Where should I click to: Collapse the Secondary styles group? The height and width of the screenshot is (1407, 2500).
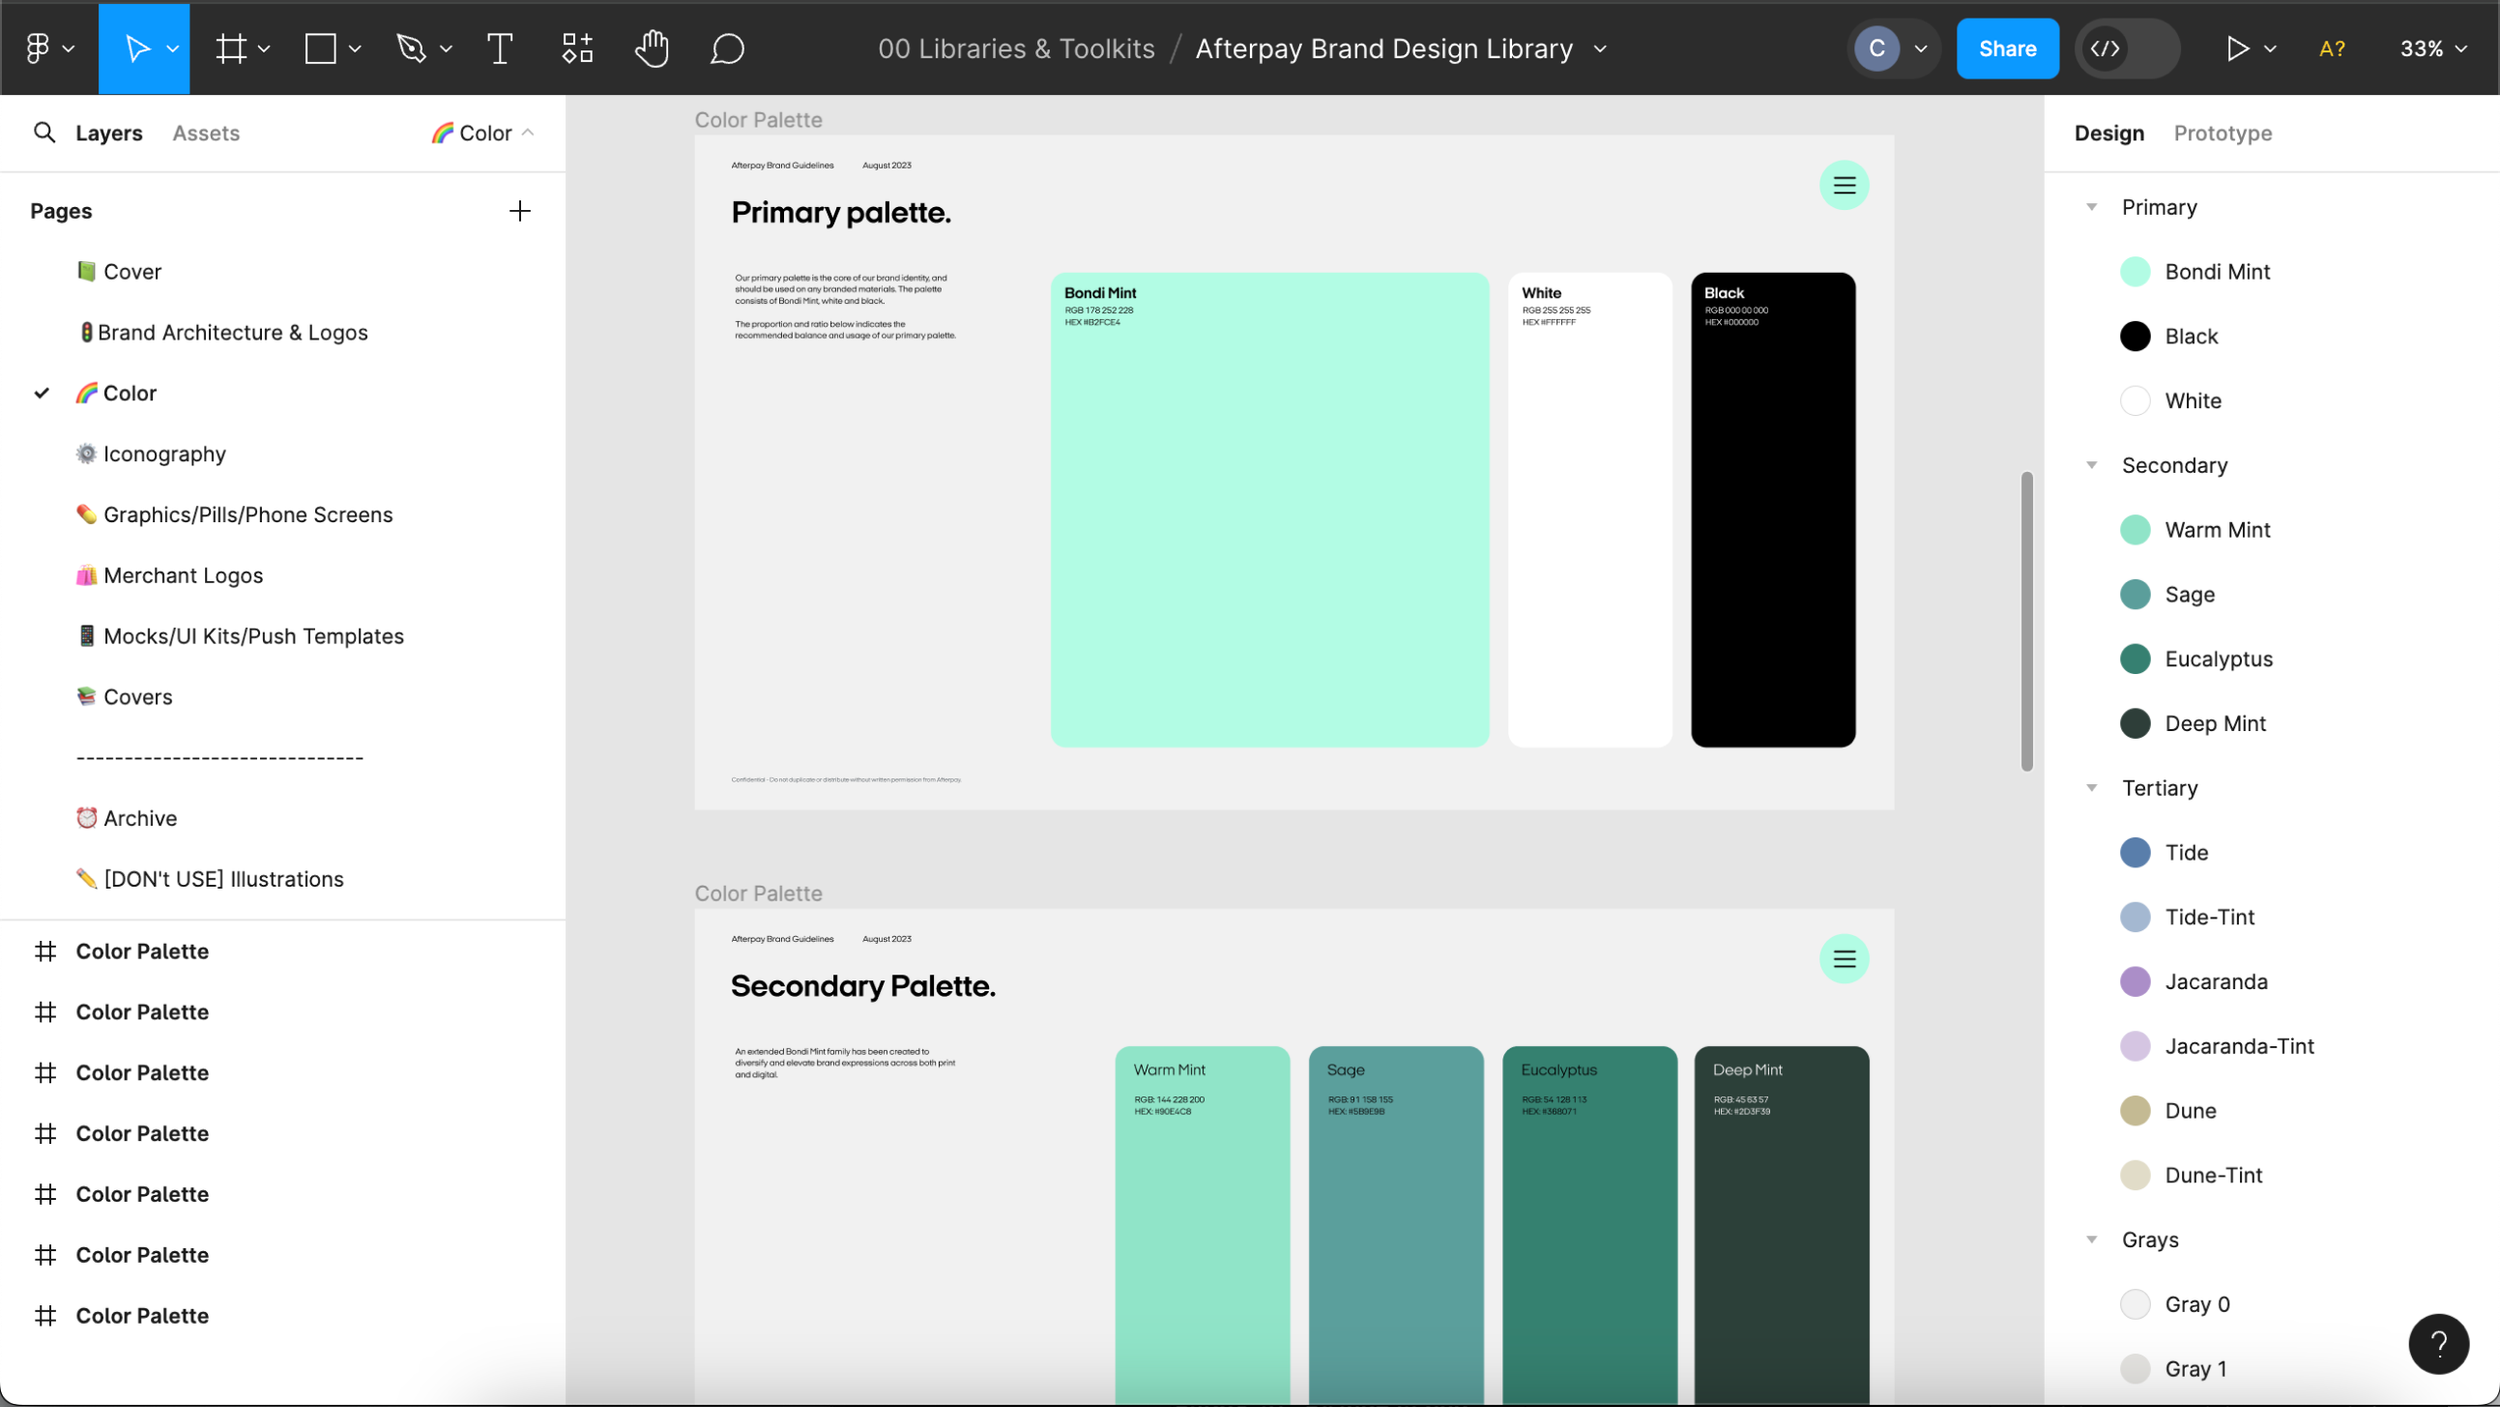tap(2090, 465)
